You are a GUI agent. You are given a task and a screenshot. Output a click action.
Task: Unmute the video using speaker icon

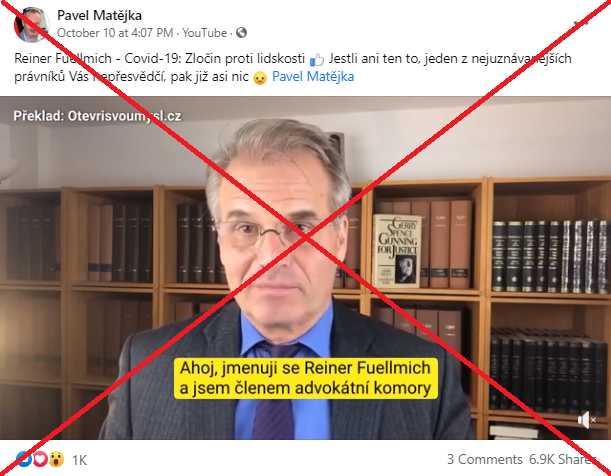point(587,420)
